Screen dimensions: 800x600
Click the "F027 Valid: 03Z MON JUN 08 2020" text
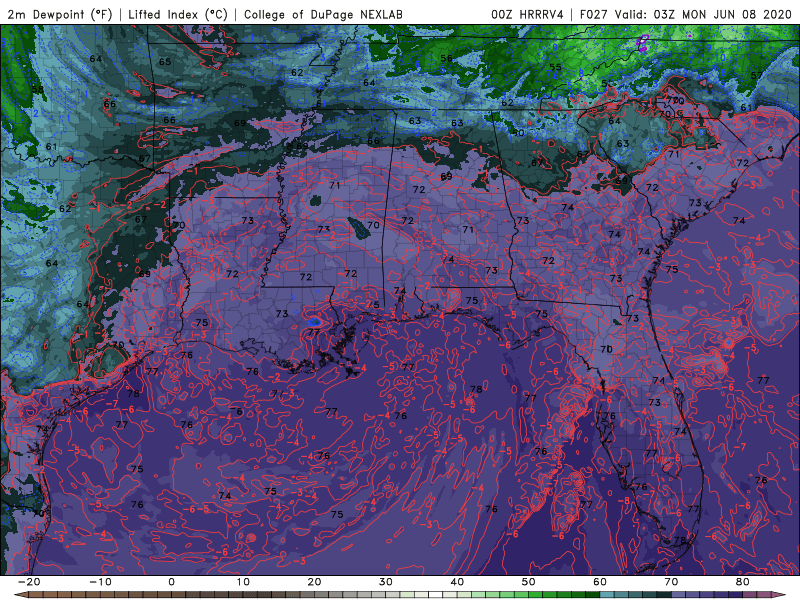click(x=686, y=14)
